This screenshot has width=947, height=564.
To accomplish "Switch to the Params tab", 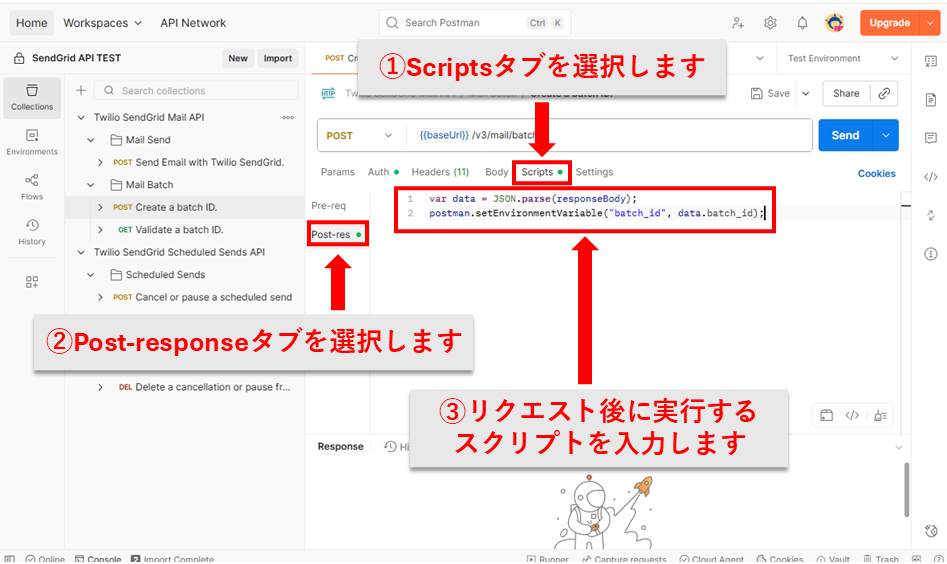I will (x=338, y=172).
